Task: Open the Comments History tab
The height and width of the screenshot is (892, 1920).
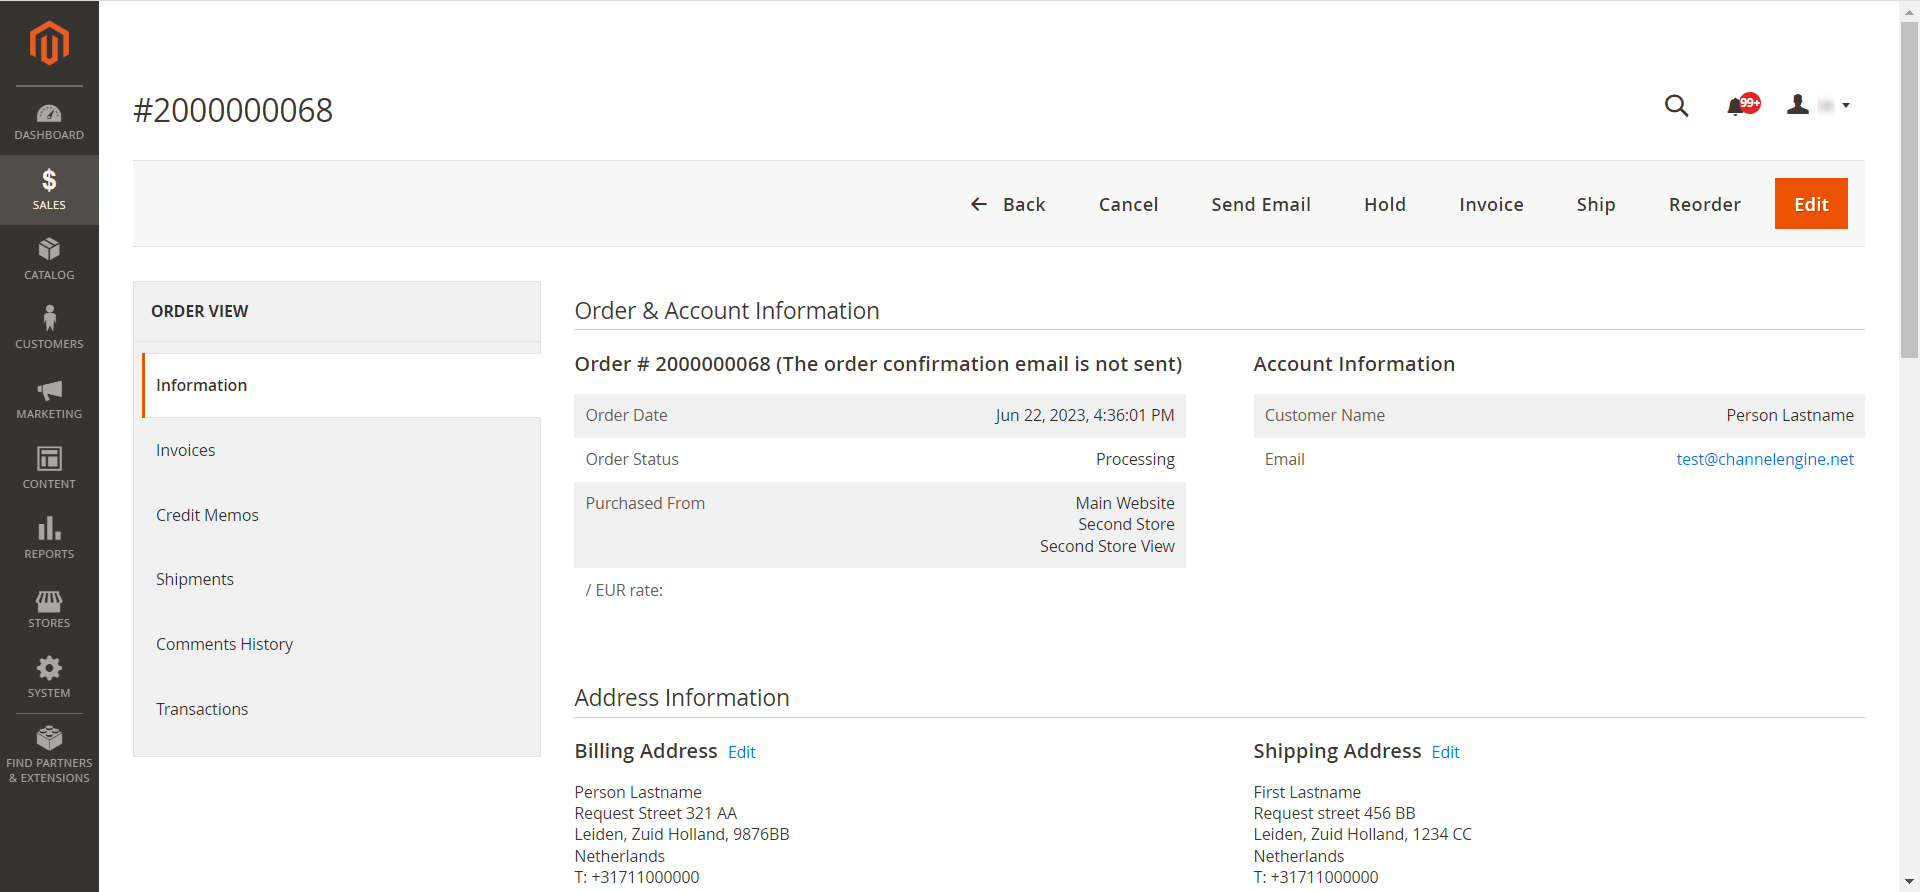Action: tap(224, 644)
